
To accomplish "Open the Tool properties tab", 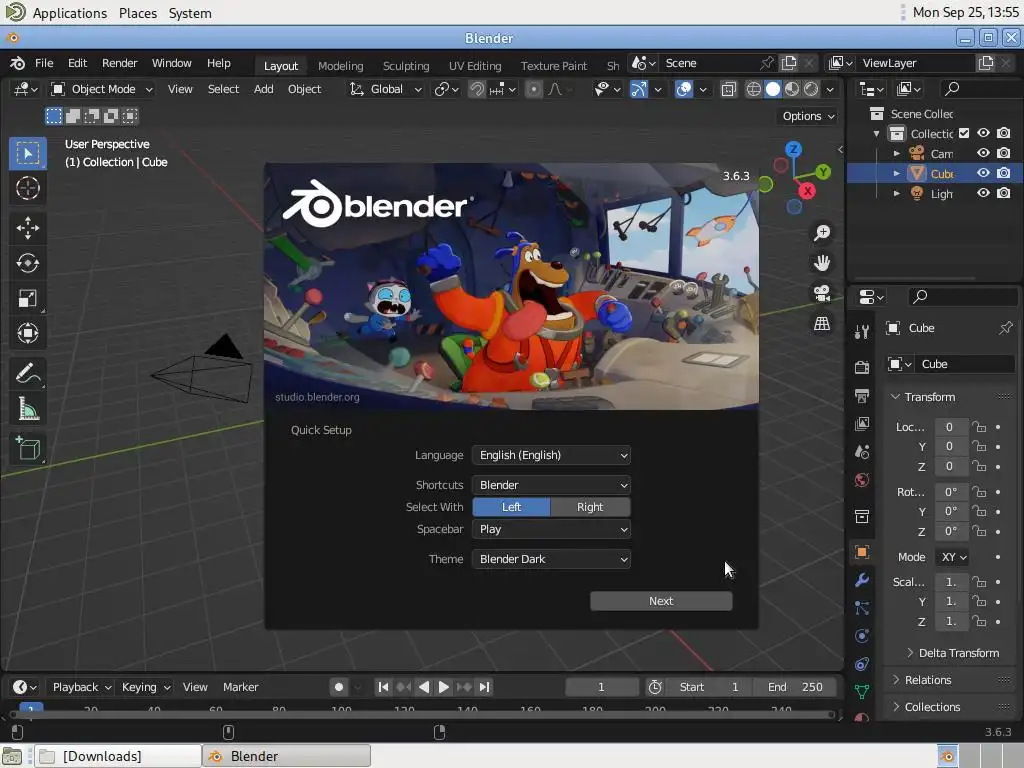I will 861,332.
